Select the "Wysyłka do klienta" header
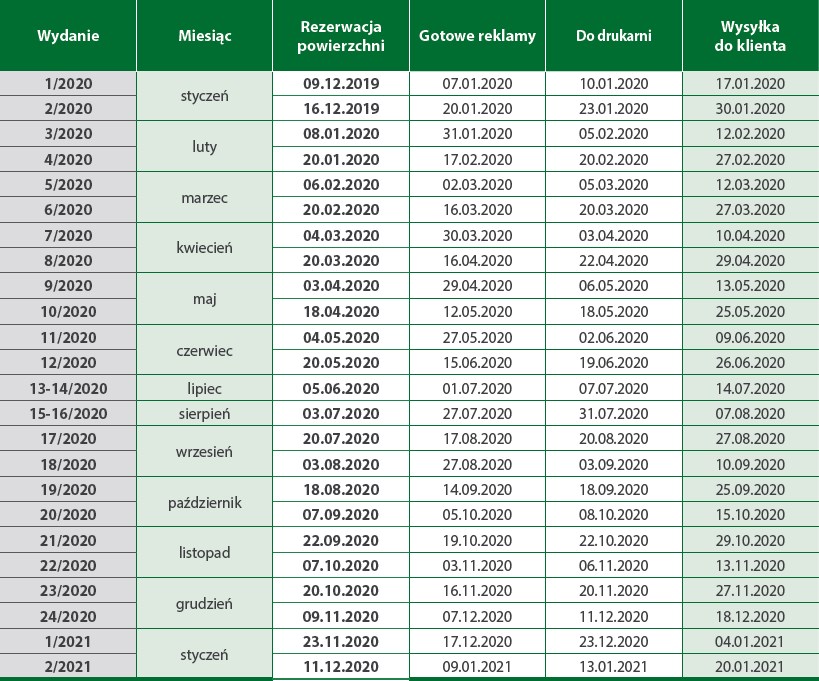Viewport: 819px width, 681px height. pyautogui.click(x=751, y=36)
